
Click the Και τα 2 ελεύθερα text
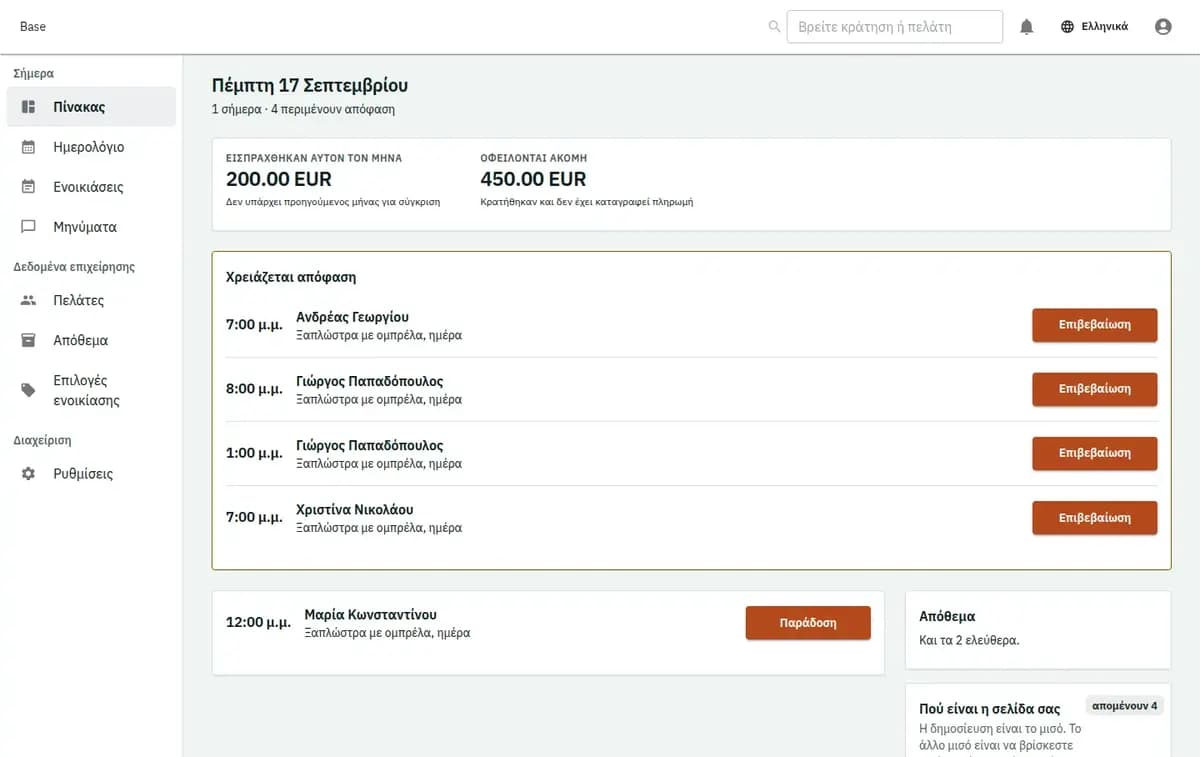coord(969,640)
